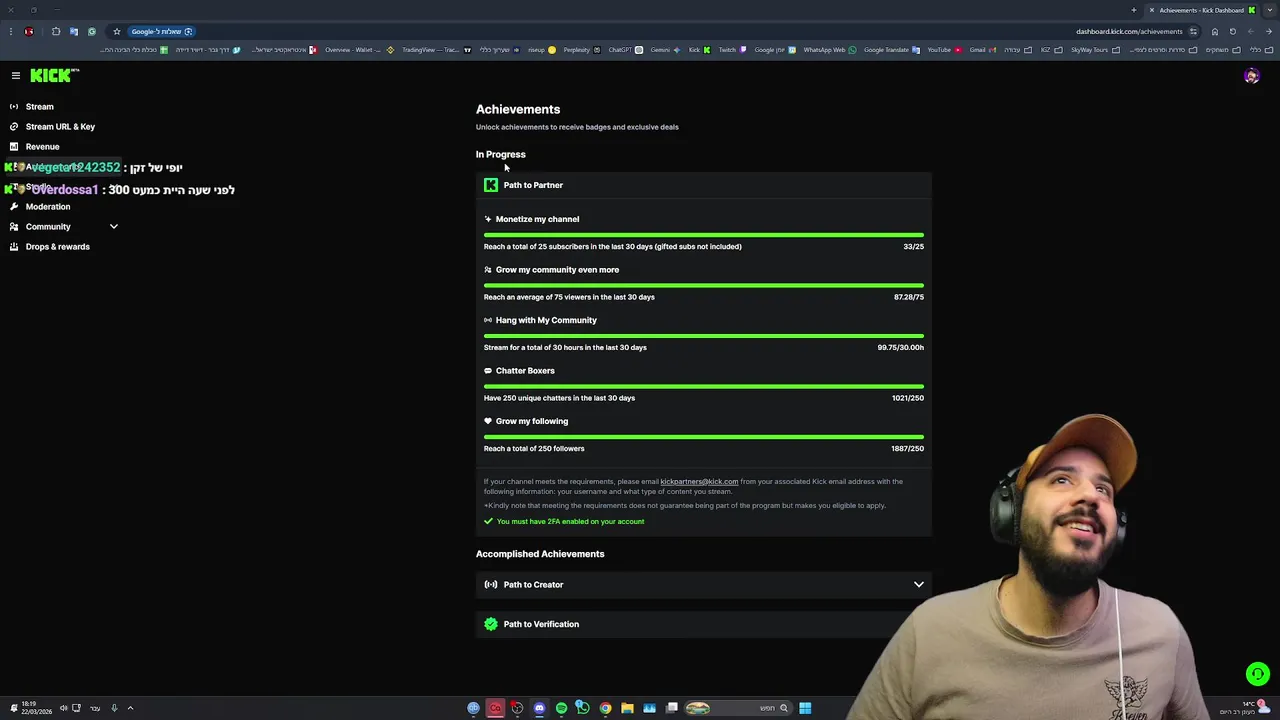Click the Chatter Boxers chat icon
The width and height of the screenshot is (1280, 720).
coord(488,371)
